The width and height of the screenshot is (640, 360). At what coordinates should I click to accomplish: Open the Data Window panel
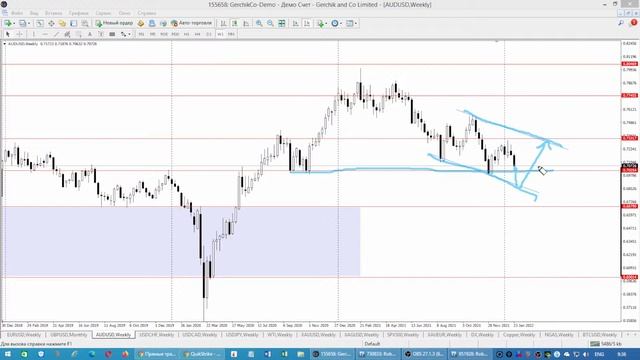tap(51, 23)
